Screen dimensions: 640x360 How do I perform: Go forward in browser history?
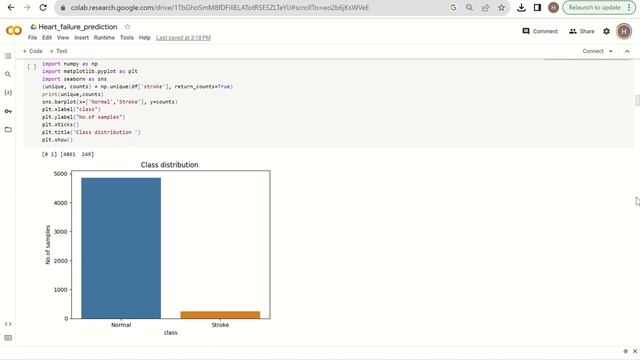coord(27,8)
